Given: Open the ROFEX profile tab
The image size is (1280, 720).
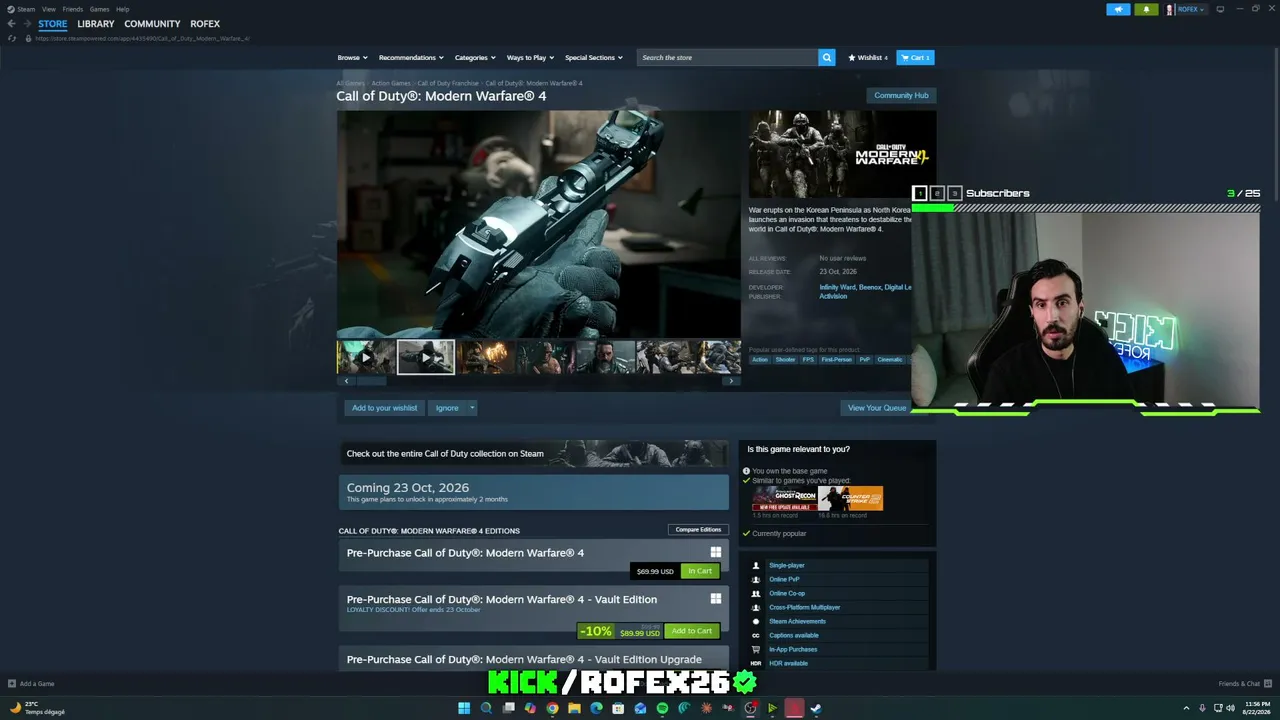Looking at the screenshot, I should [205, 24].
